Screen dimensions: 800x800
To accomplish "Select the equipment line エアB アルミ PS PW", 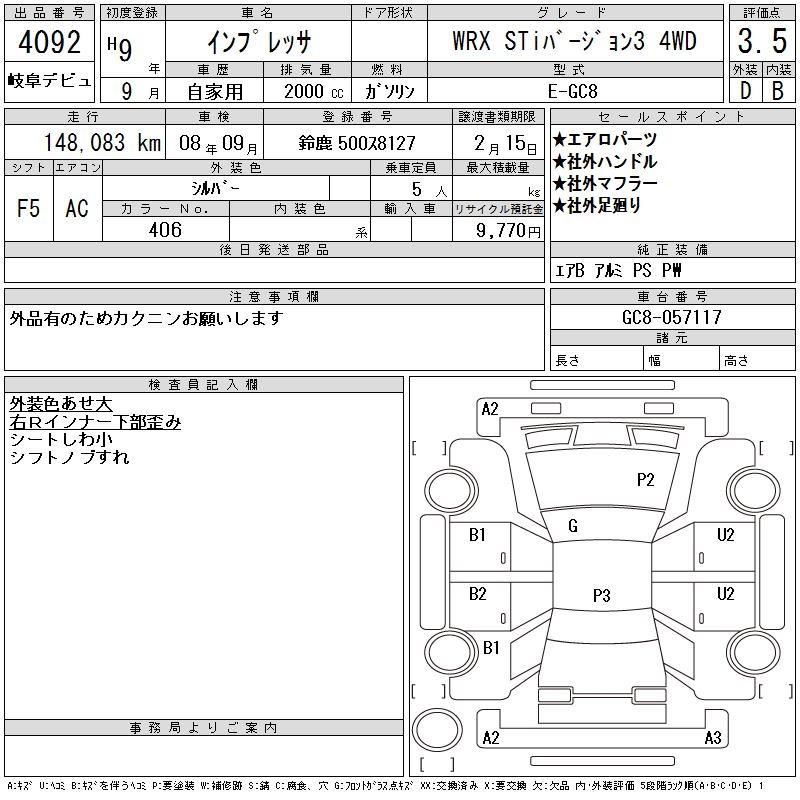I will coord(618,270).
